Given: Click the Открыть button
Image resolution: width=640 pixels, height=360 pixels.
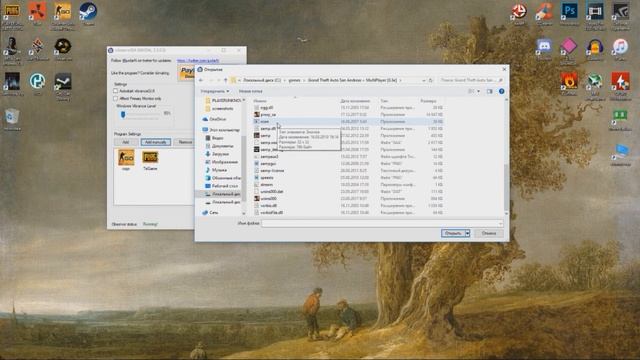Looking at the screenshot, I should [453, 233].
